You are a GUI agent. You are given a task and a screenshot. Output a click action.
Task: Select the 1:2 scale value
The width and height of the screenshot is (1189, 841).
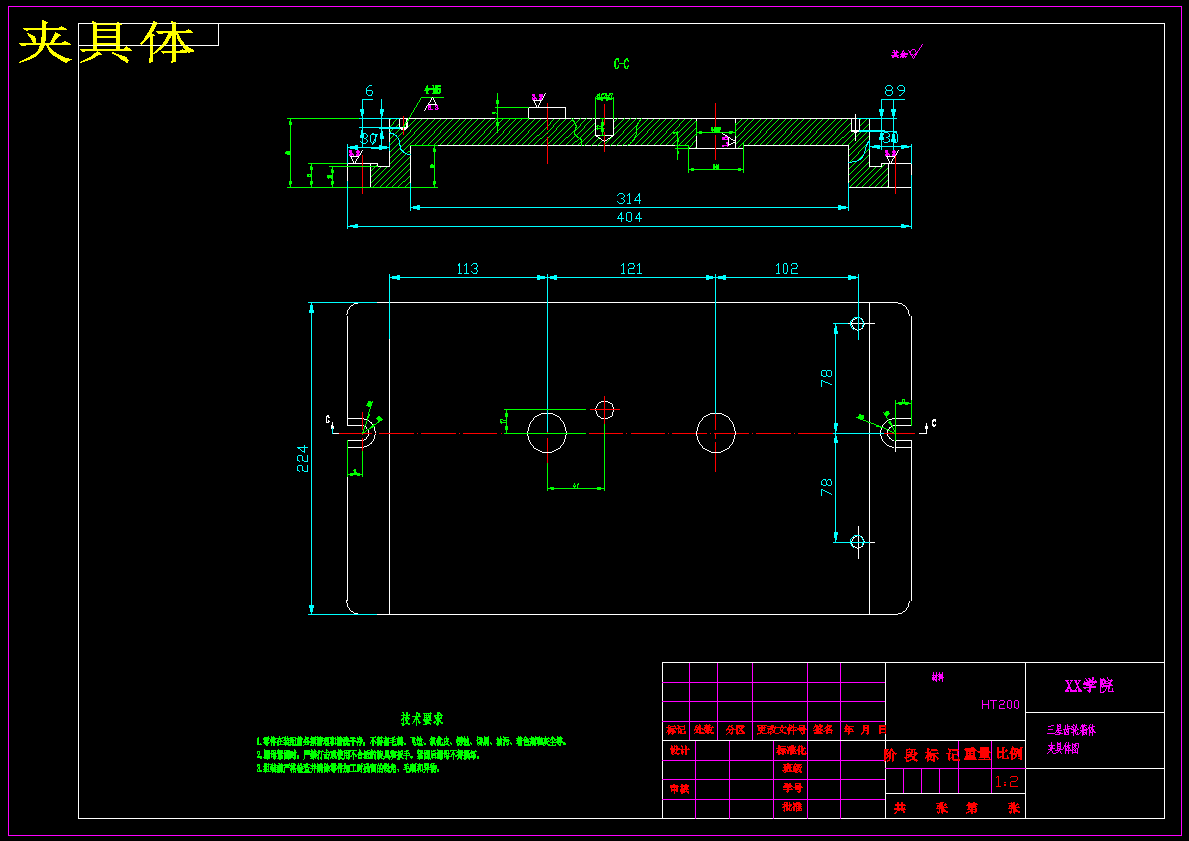coord(1007,782)
